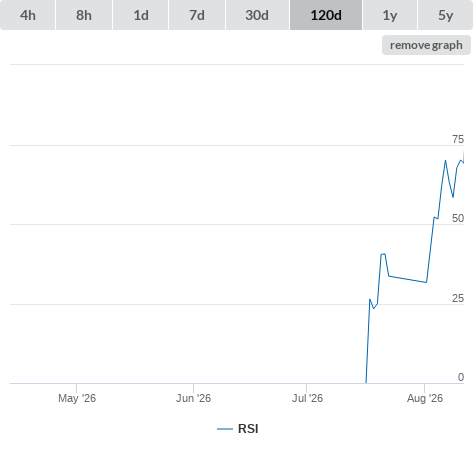Click the active 120d tab
This screenshot has width=474, height=455.
326,15
